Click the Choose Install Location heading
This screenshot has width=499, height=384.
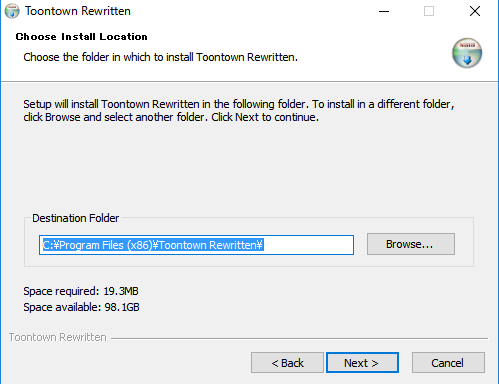pyautogui.click(x=81, y=37)
